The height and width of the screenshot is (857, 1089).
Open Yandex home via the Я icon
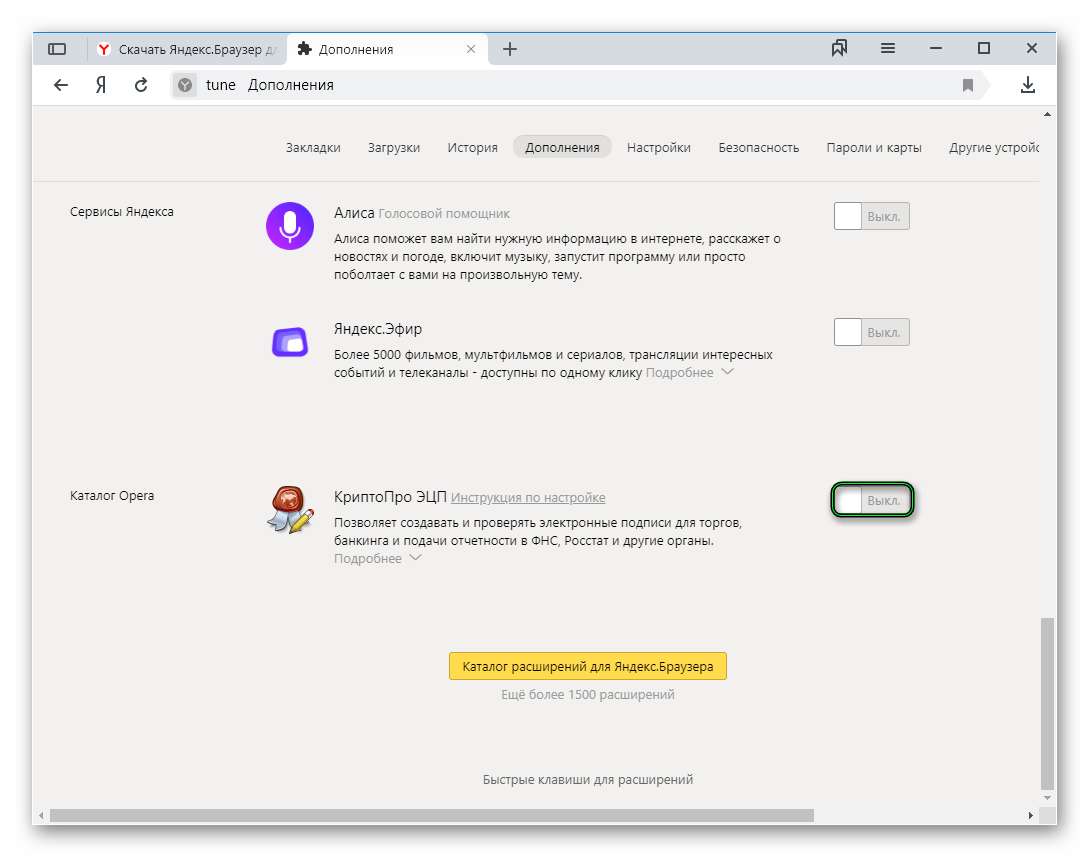point(101,85)
